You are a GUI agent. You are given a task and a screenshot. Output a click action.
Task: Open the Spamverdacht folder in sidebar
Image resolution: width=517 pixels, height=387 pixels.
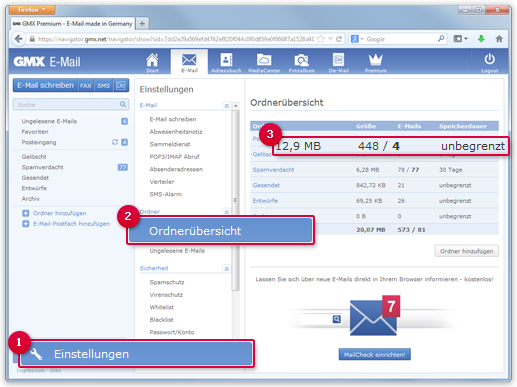42,167
